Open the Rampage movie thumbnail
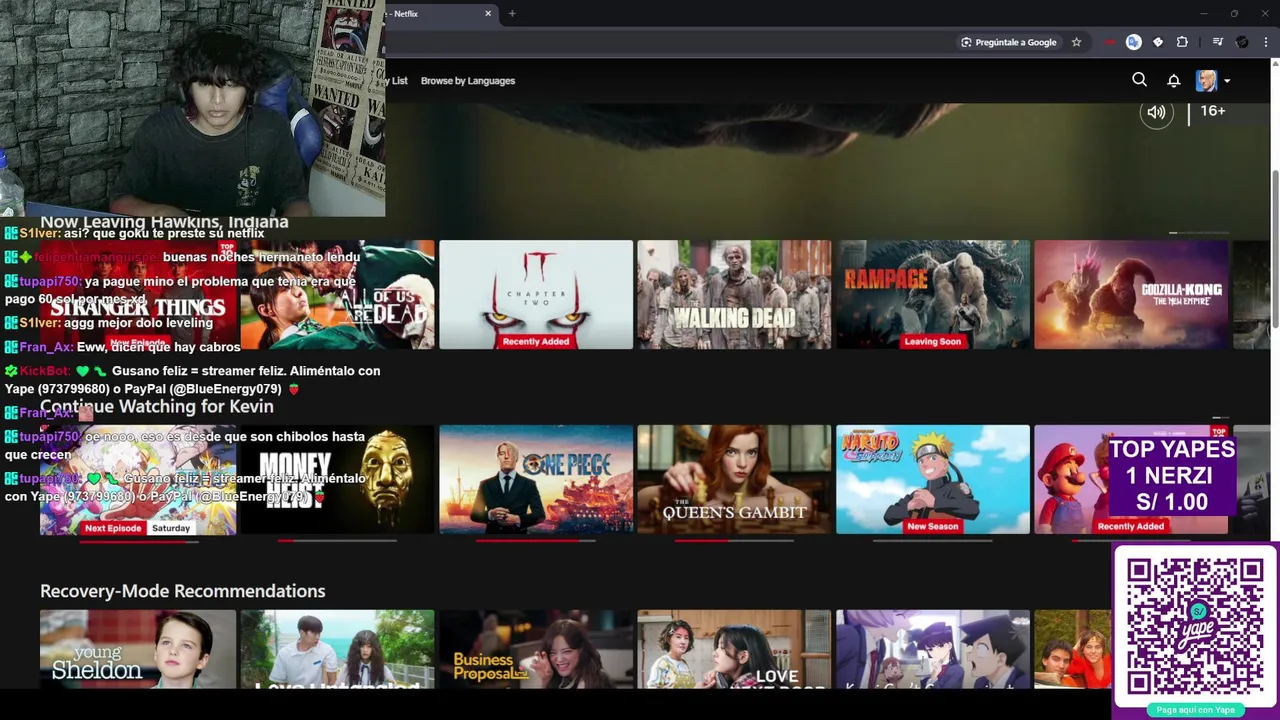This screenshot has height=720, width=1280. tap(932, 294)
